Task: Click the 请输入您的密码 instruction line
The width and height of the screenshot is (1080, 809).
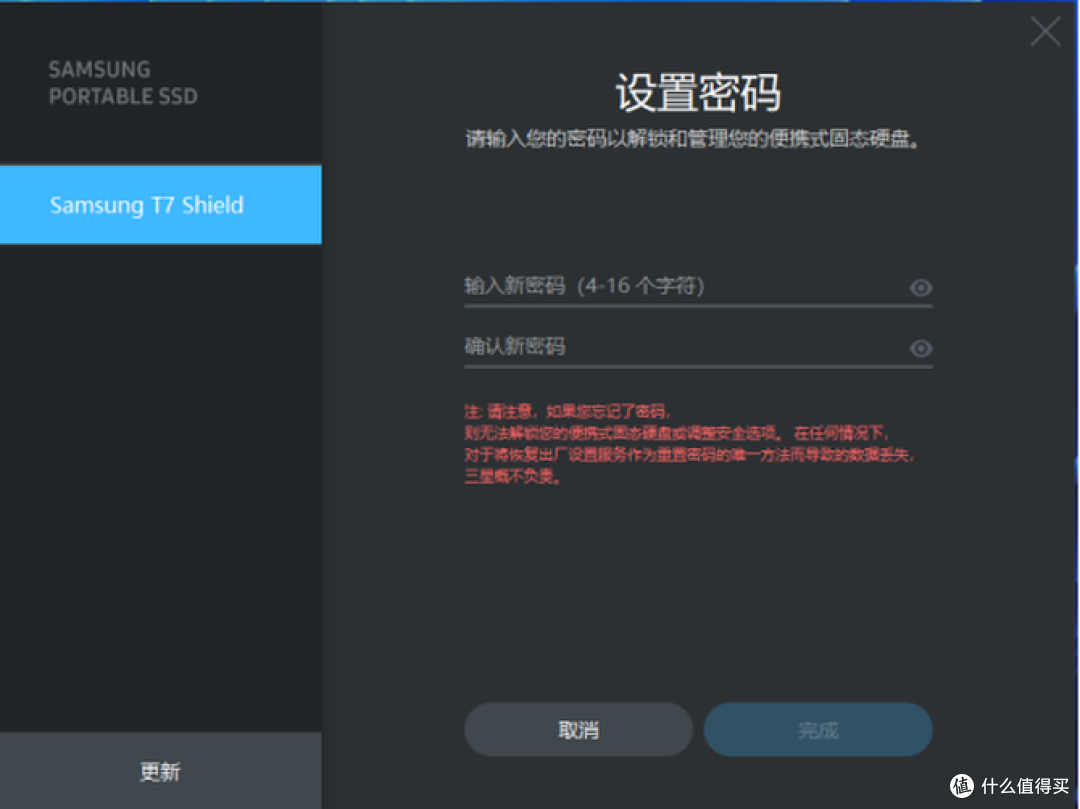Action: (x=693, y=139)
